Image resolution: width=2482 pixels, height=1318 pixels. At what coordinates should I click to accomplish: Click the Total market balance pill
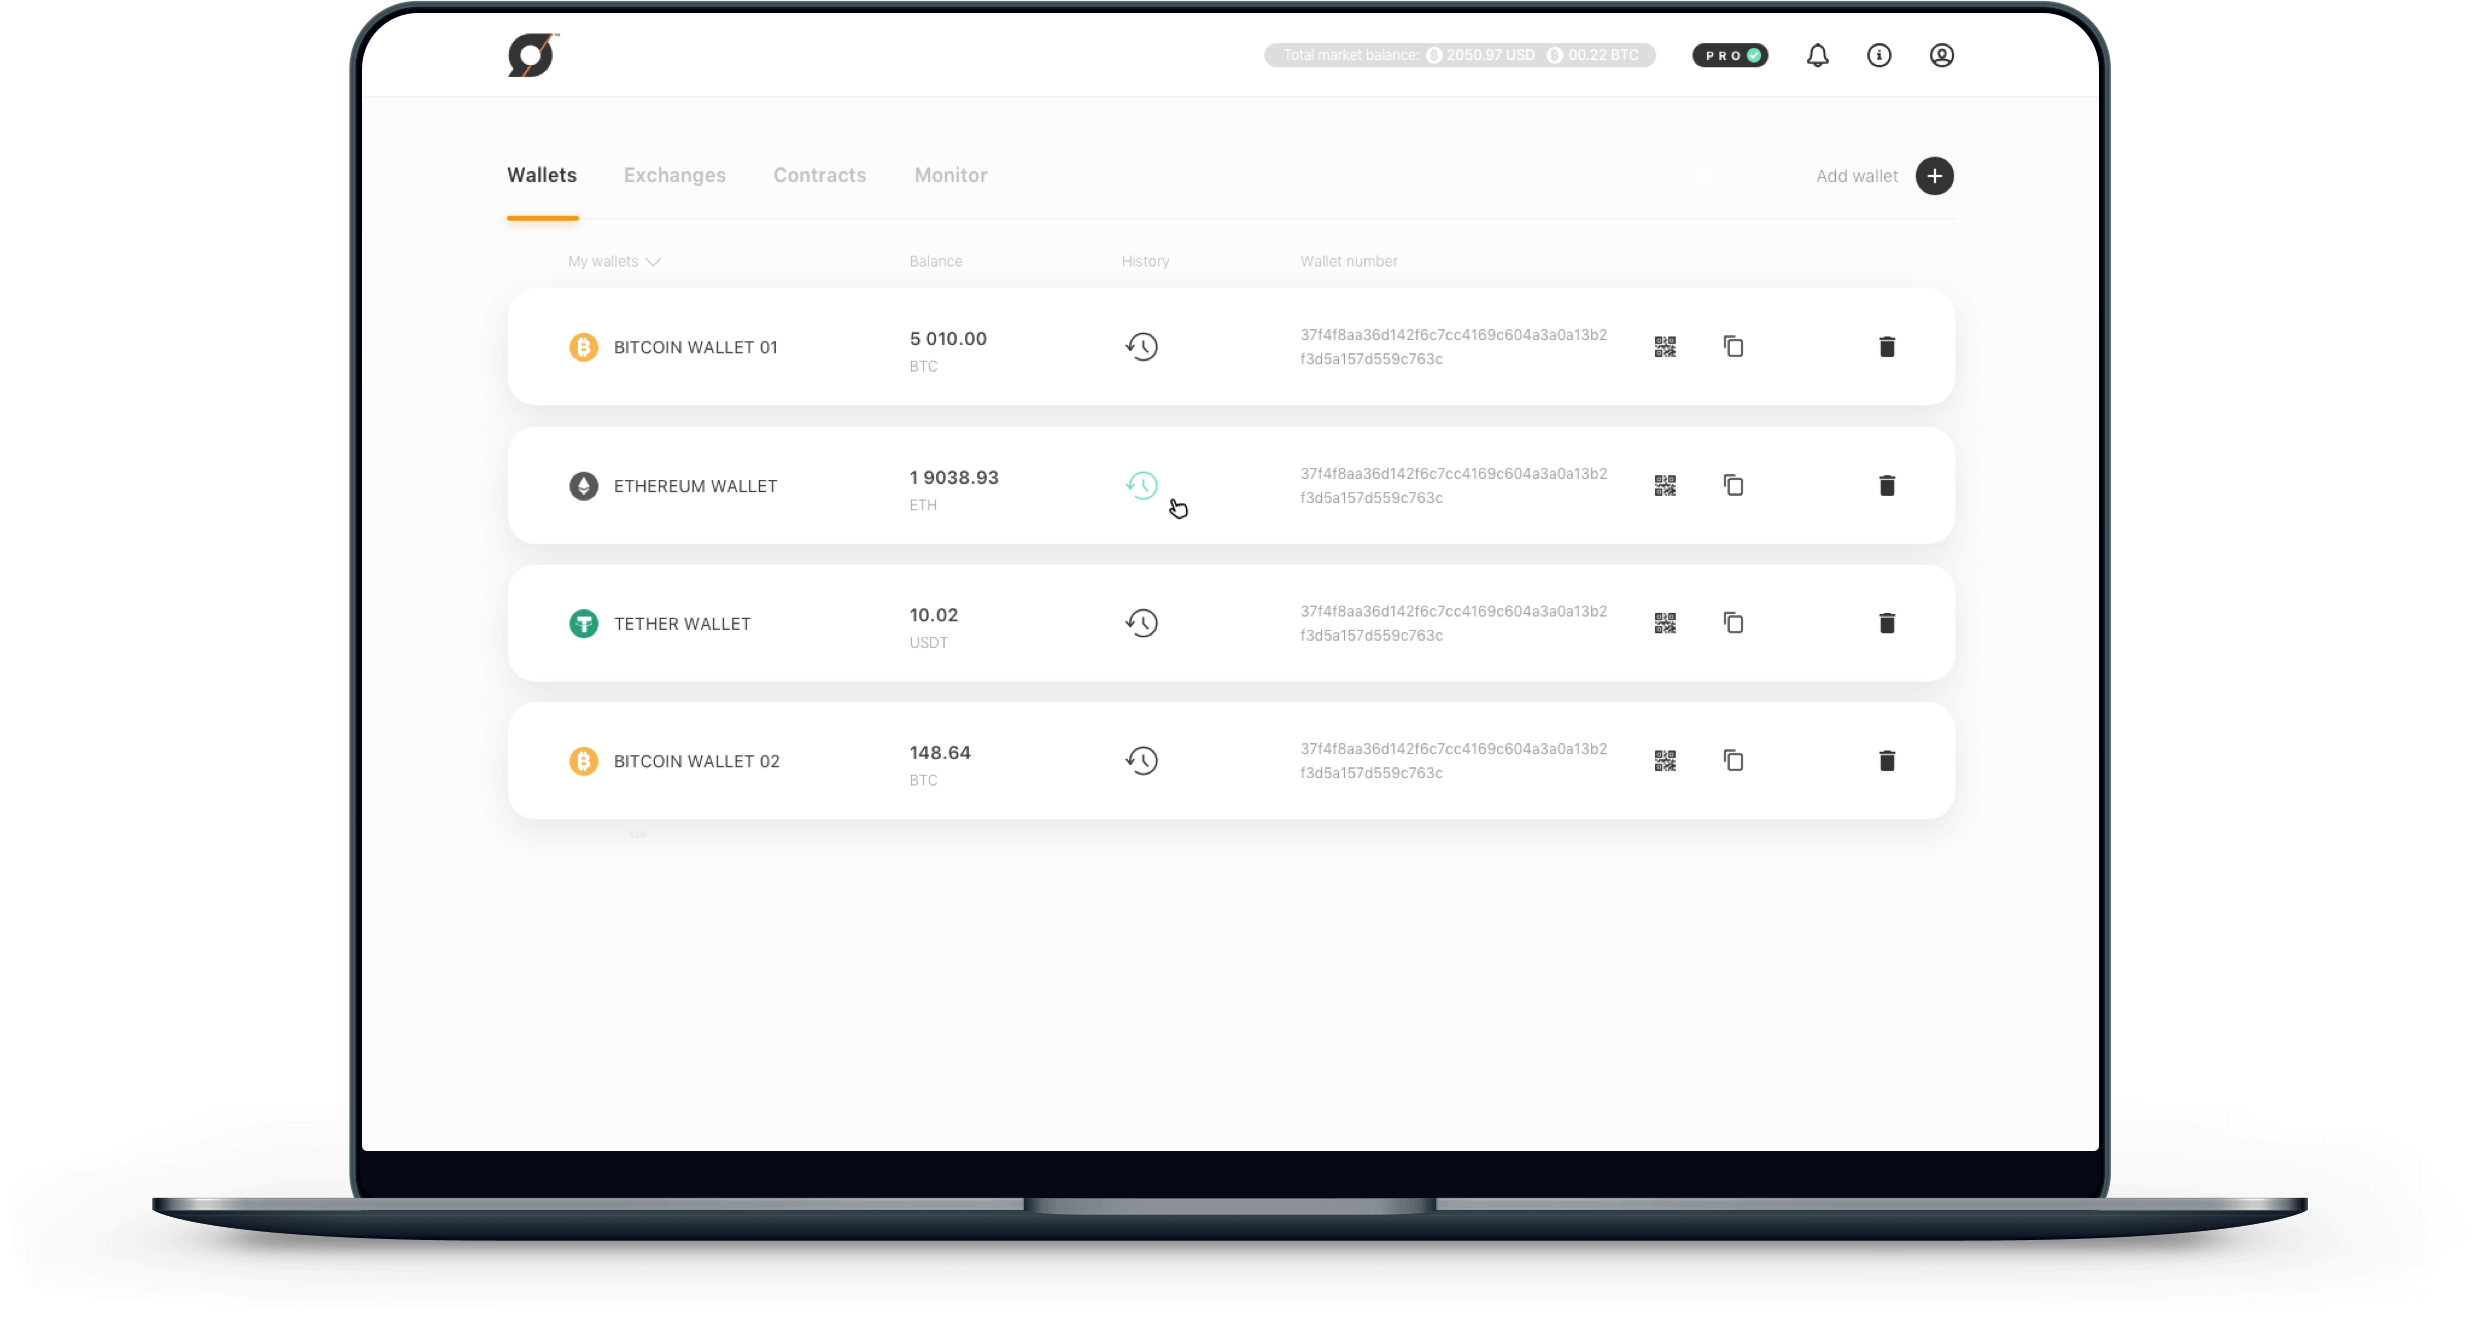[1459, 55]
